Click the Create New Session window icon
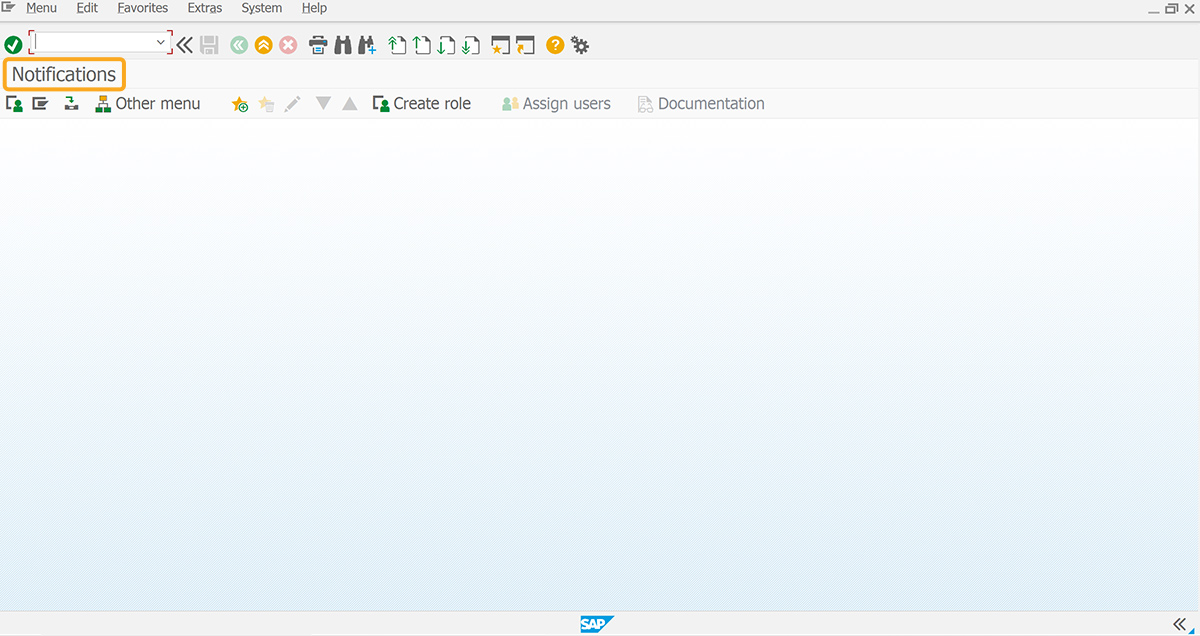The image size is (1200, 636). click(x=501, y=45)
